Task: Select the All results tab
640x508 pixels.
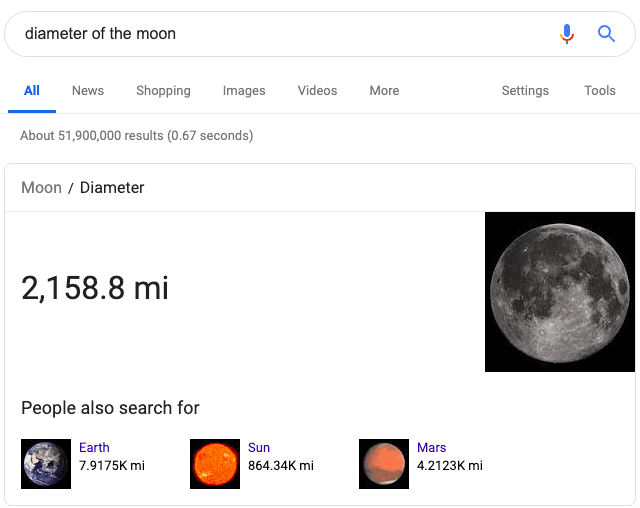Action: pos(32,91)
